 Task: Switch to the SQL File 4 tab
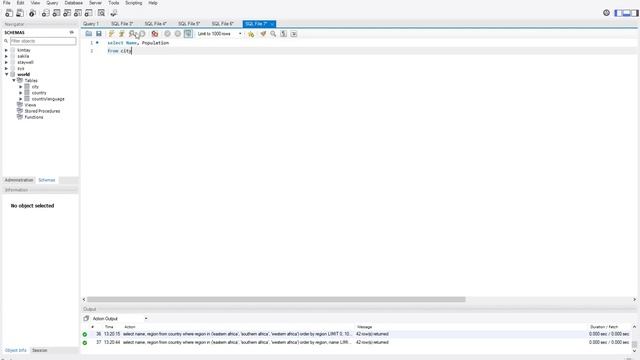coord(156,24)
